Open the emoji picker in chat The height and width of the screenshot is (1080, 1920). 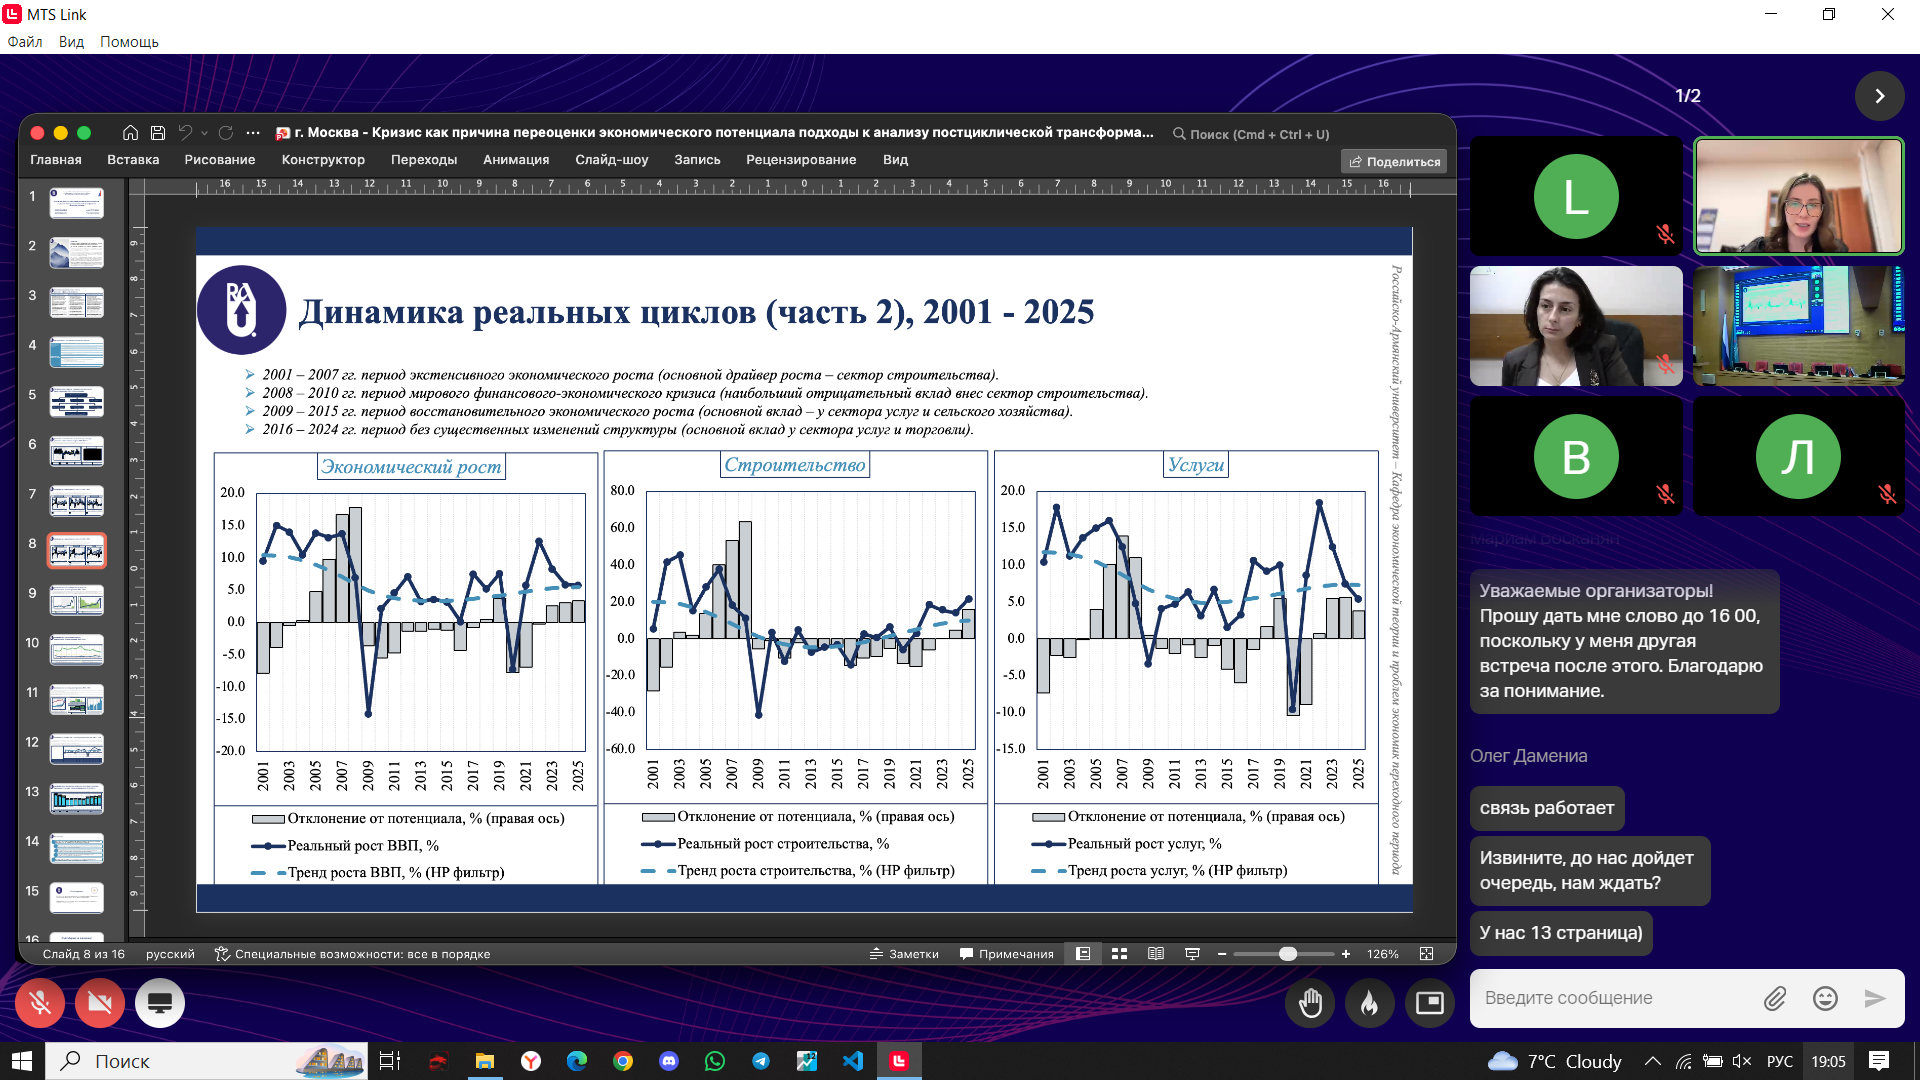1825,998
